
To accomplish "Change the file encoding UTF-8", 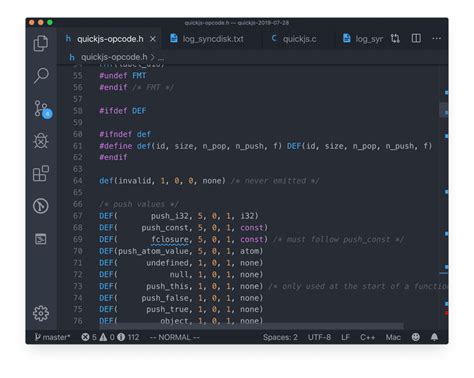I will (x=319, y=337).
